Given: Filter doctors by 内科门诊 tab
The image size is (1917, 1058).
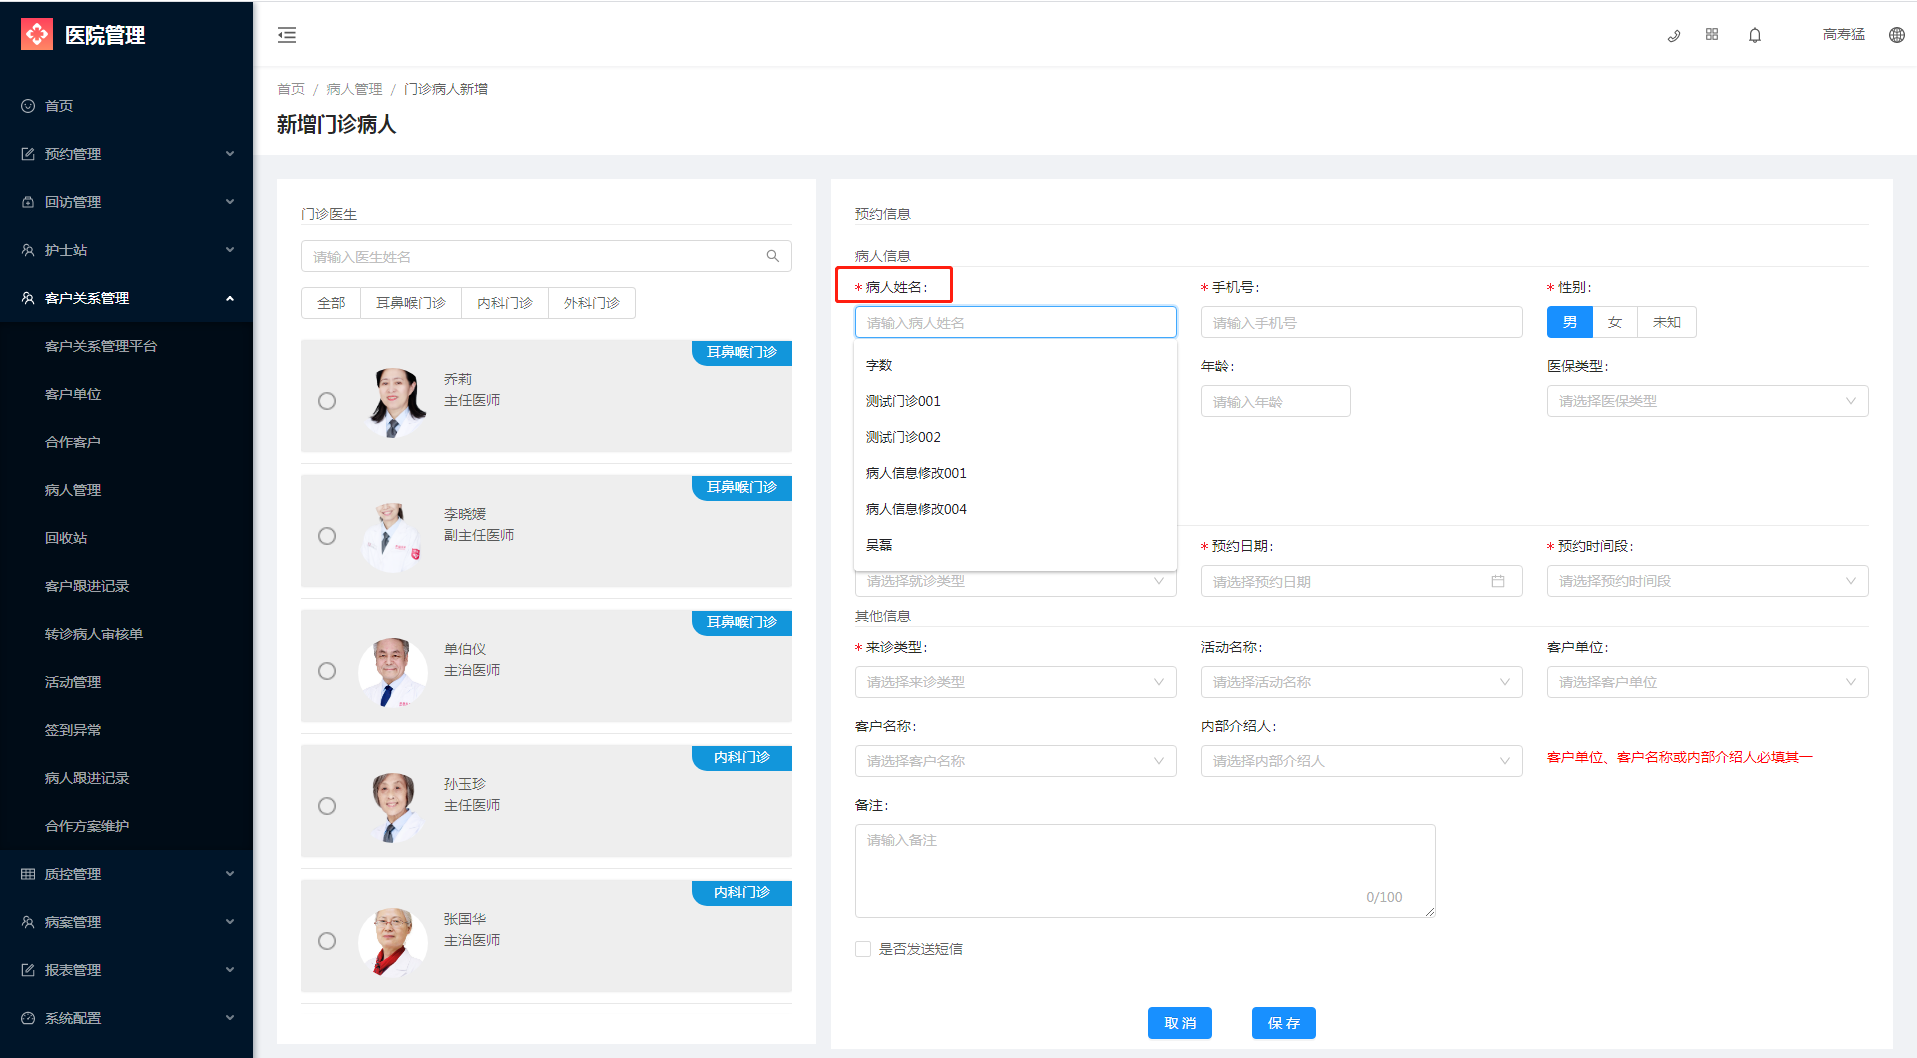Looking at the screenshot, I should point(505,303).
